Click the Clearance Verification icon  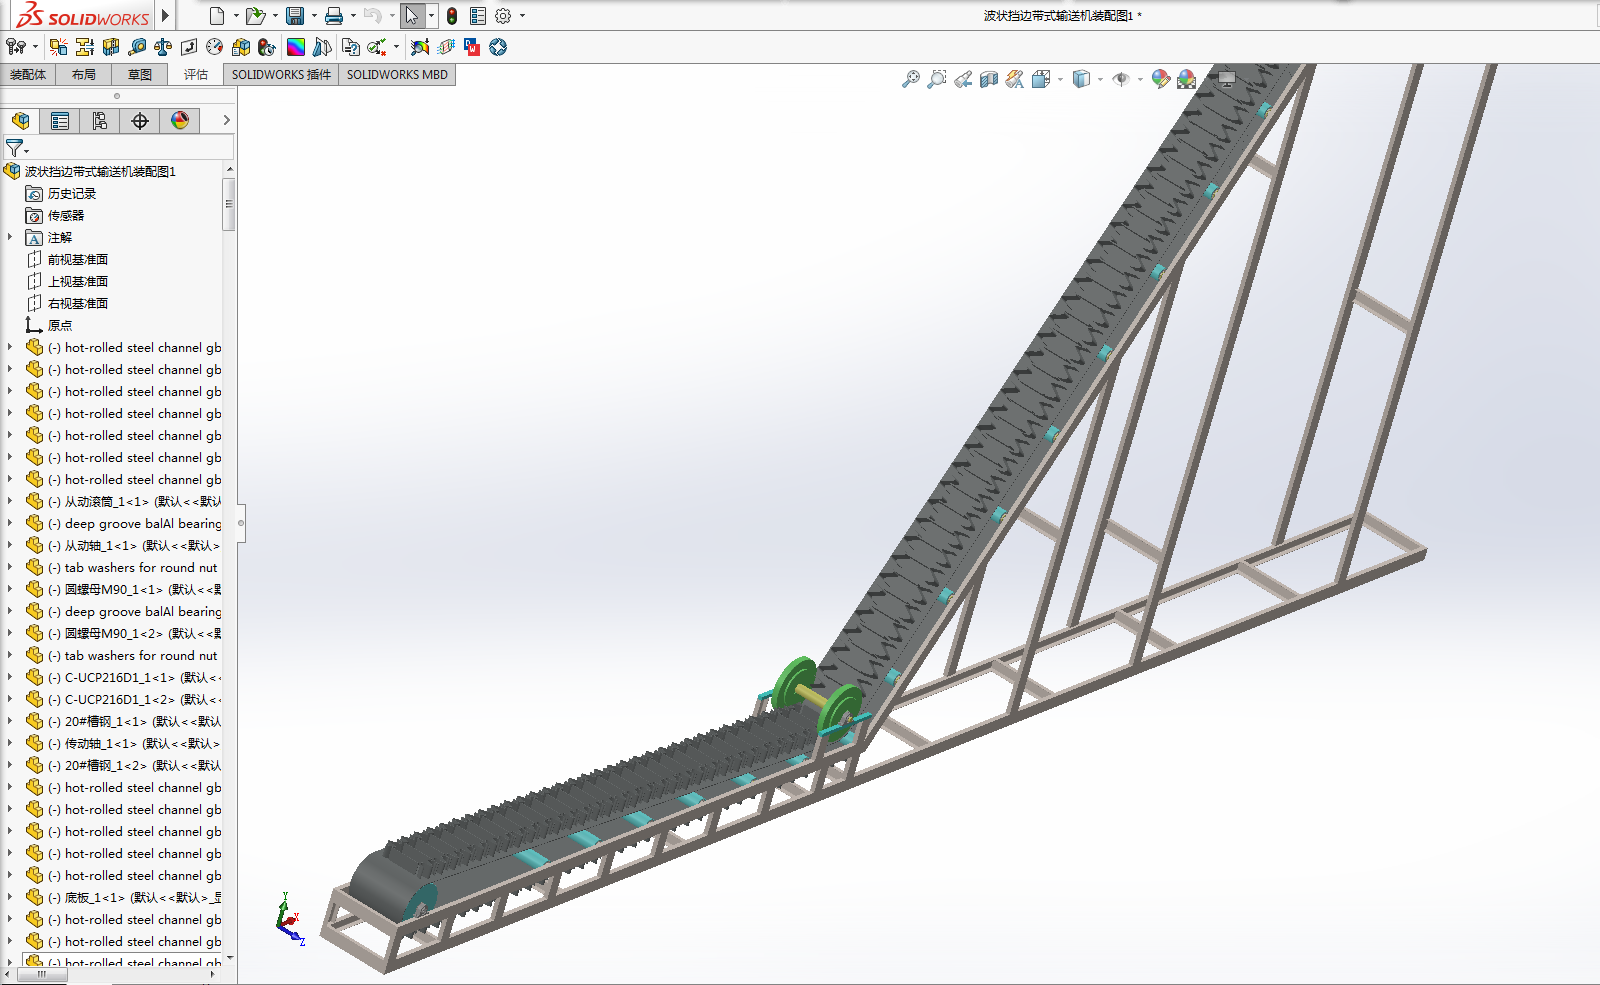point(85,47)
